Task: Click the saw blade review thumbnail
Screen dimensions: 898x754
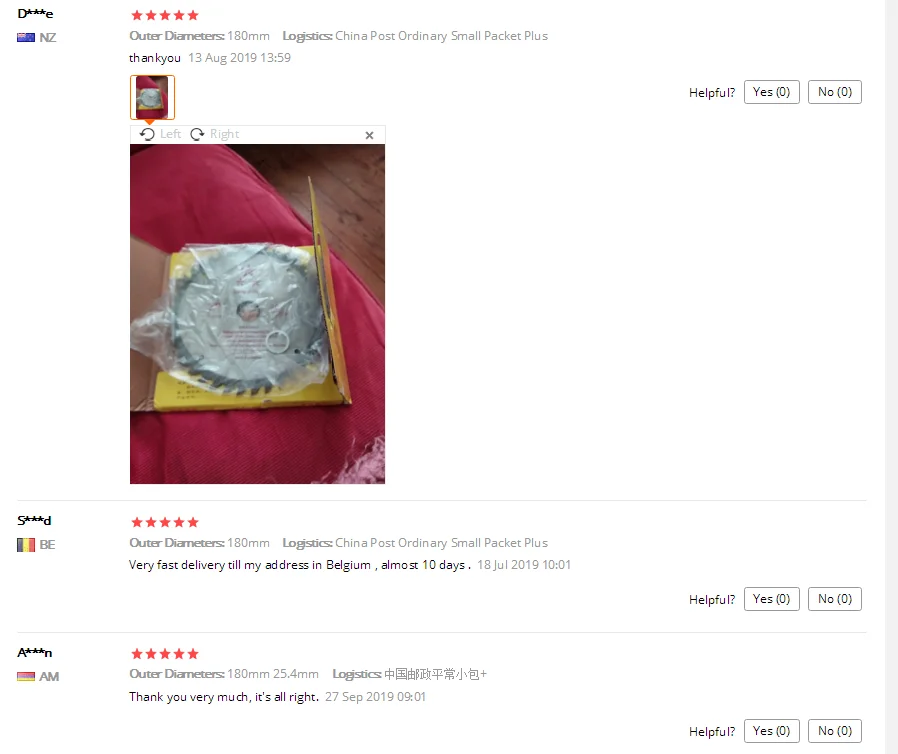Action: click(152, 97)
